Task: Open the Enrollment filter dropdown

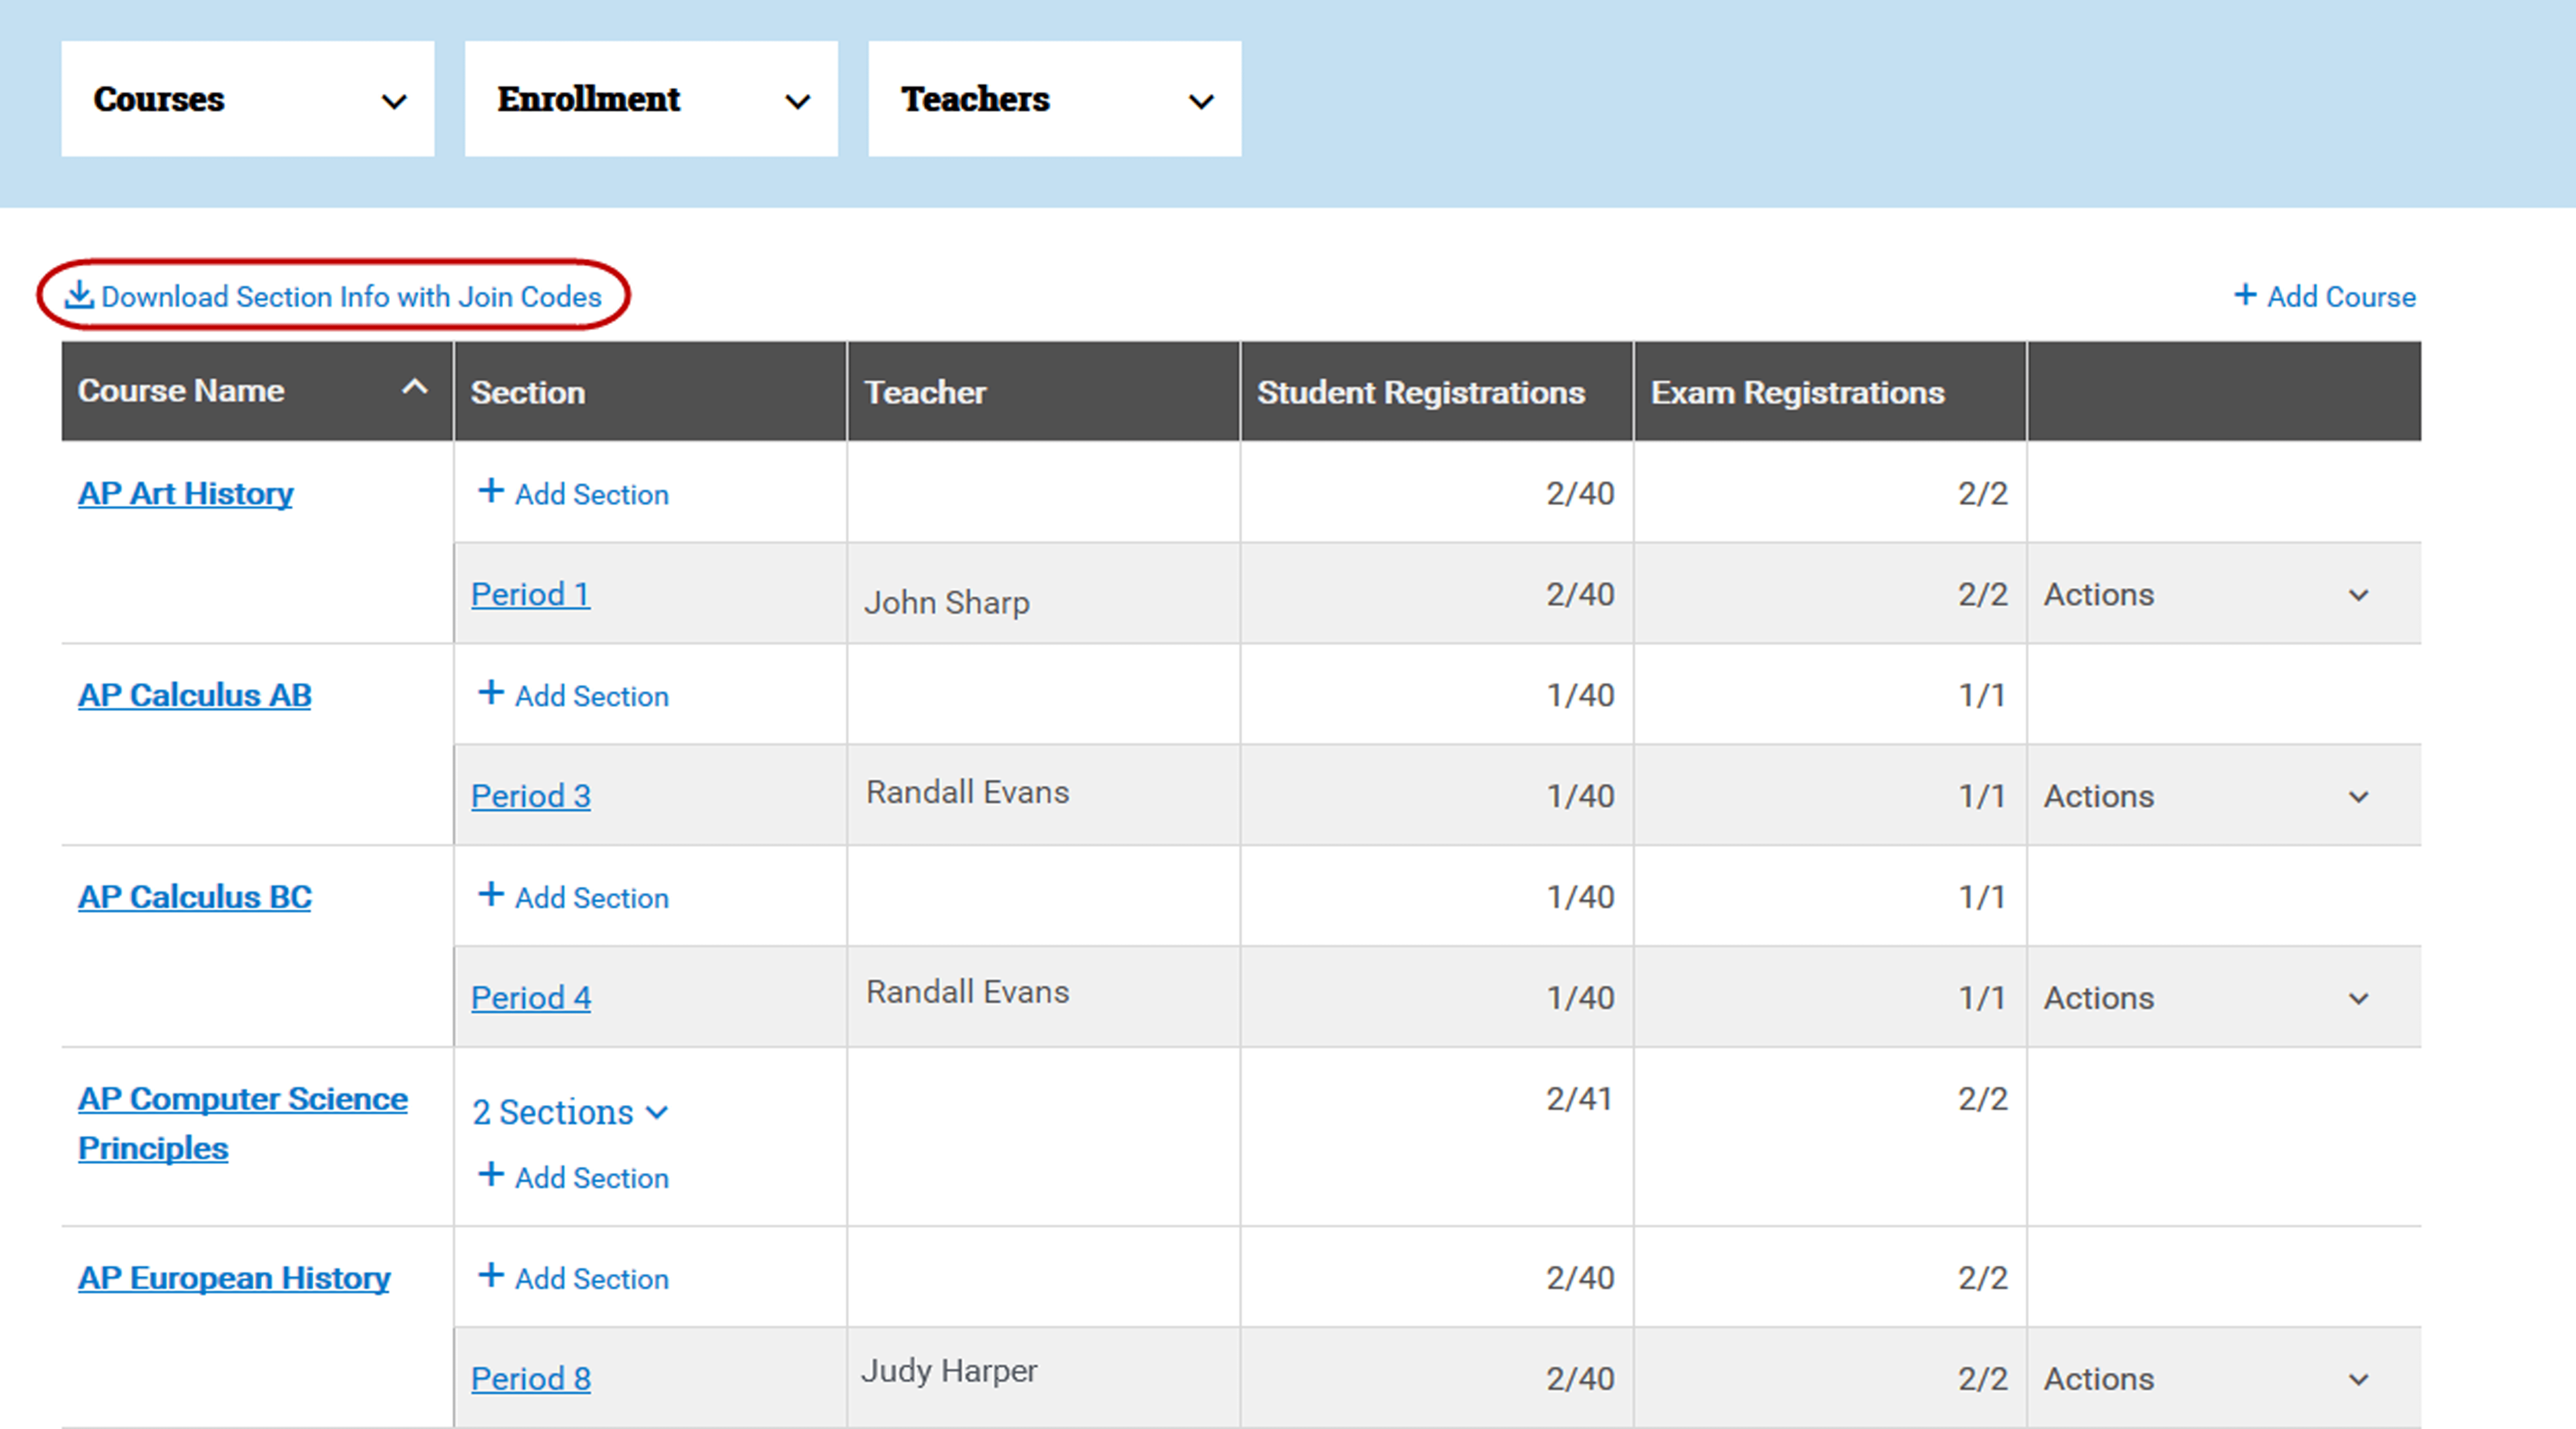Action: click(x=651, y=99)
